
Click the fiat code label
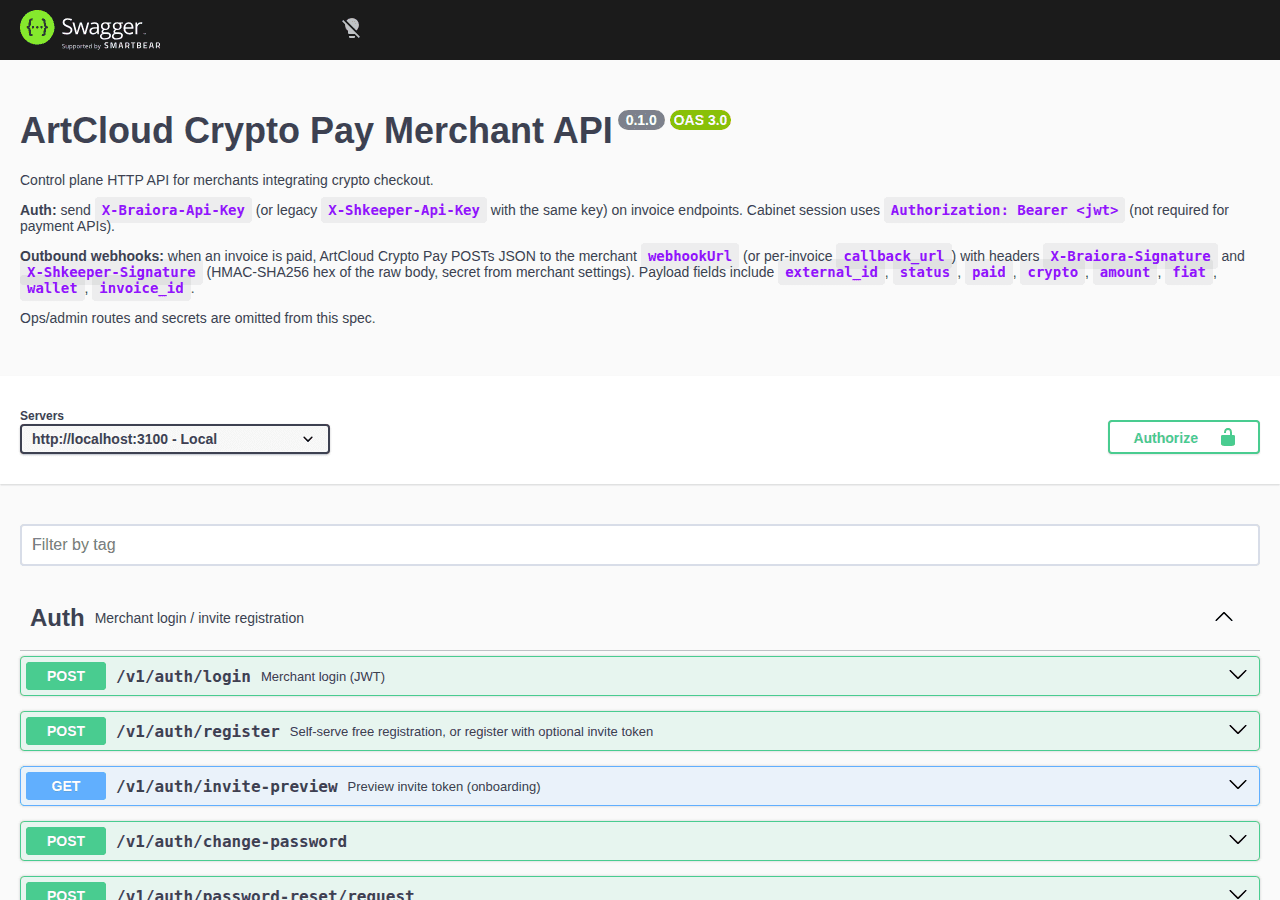click(x=1189, y=272)
